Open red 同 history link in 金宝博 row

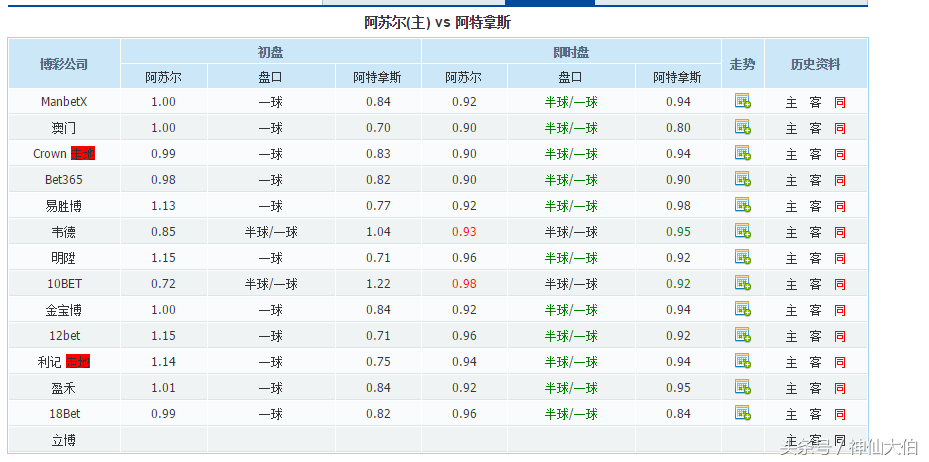[x=840, y=310]
